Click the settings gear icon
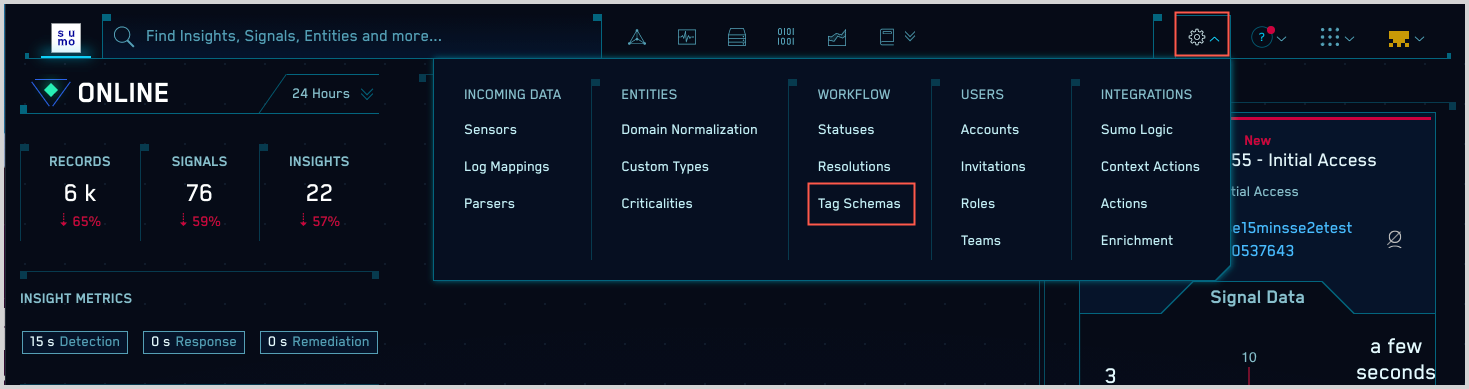The image size is (1469, 389). point(1196,38)
